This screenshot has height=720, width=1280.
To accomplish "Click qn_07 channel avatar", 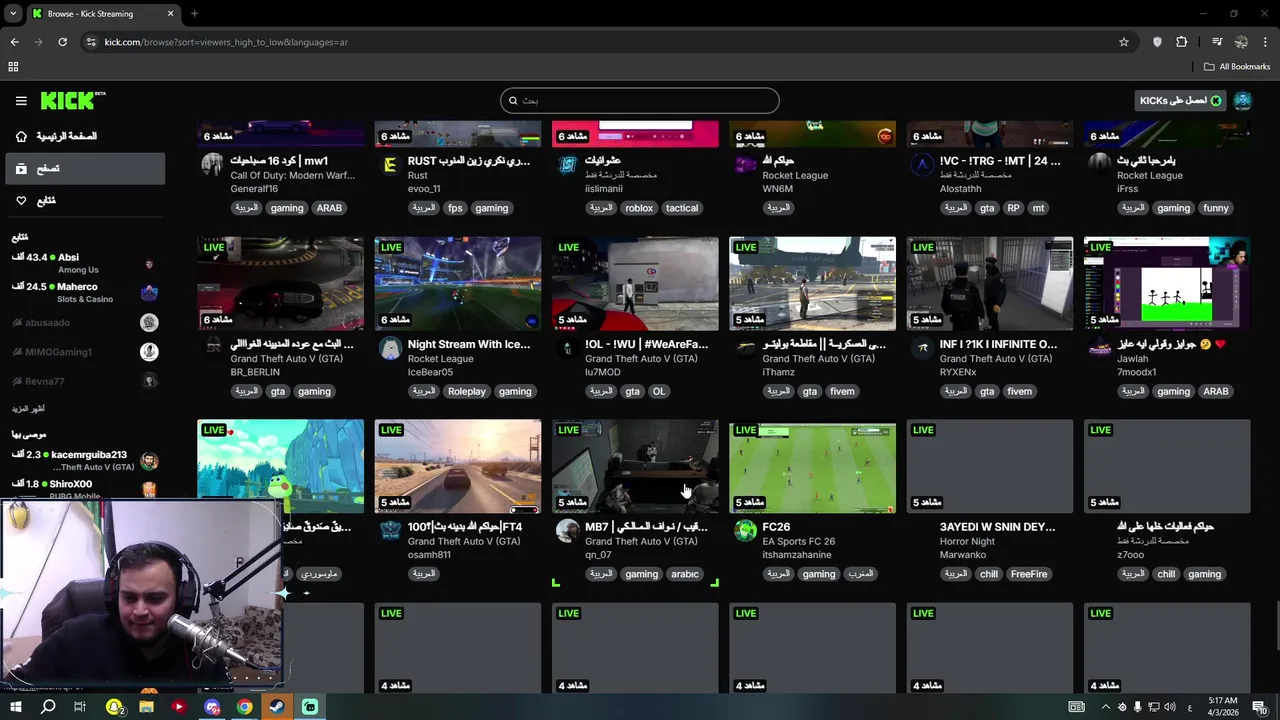I will pos(567,530).
